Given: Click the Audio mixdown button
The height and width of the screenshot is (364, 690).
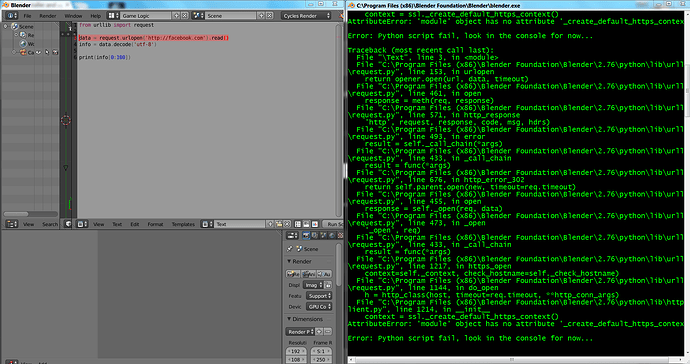Looking at the screenshot, I should pyautogui.click(x=324, y=274).
